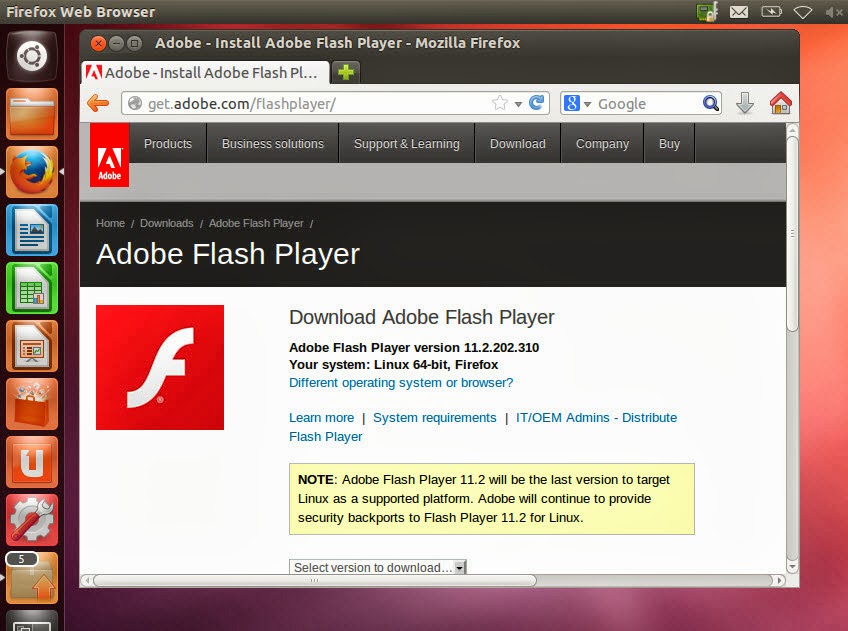
Task: Open the mail envelope indicator in the panel
Action: click(x=740, y=11)
